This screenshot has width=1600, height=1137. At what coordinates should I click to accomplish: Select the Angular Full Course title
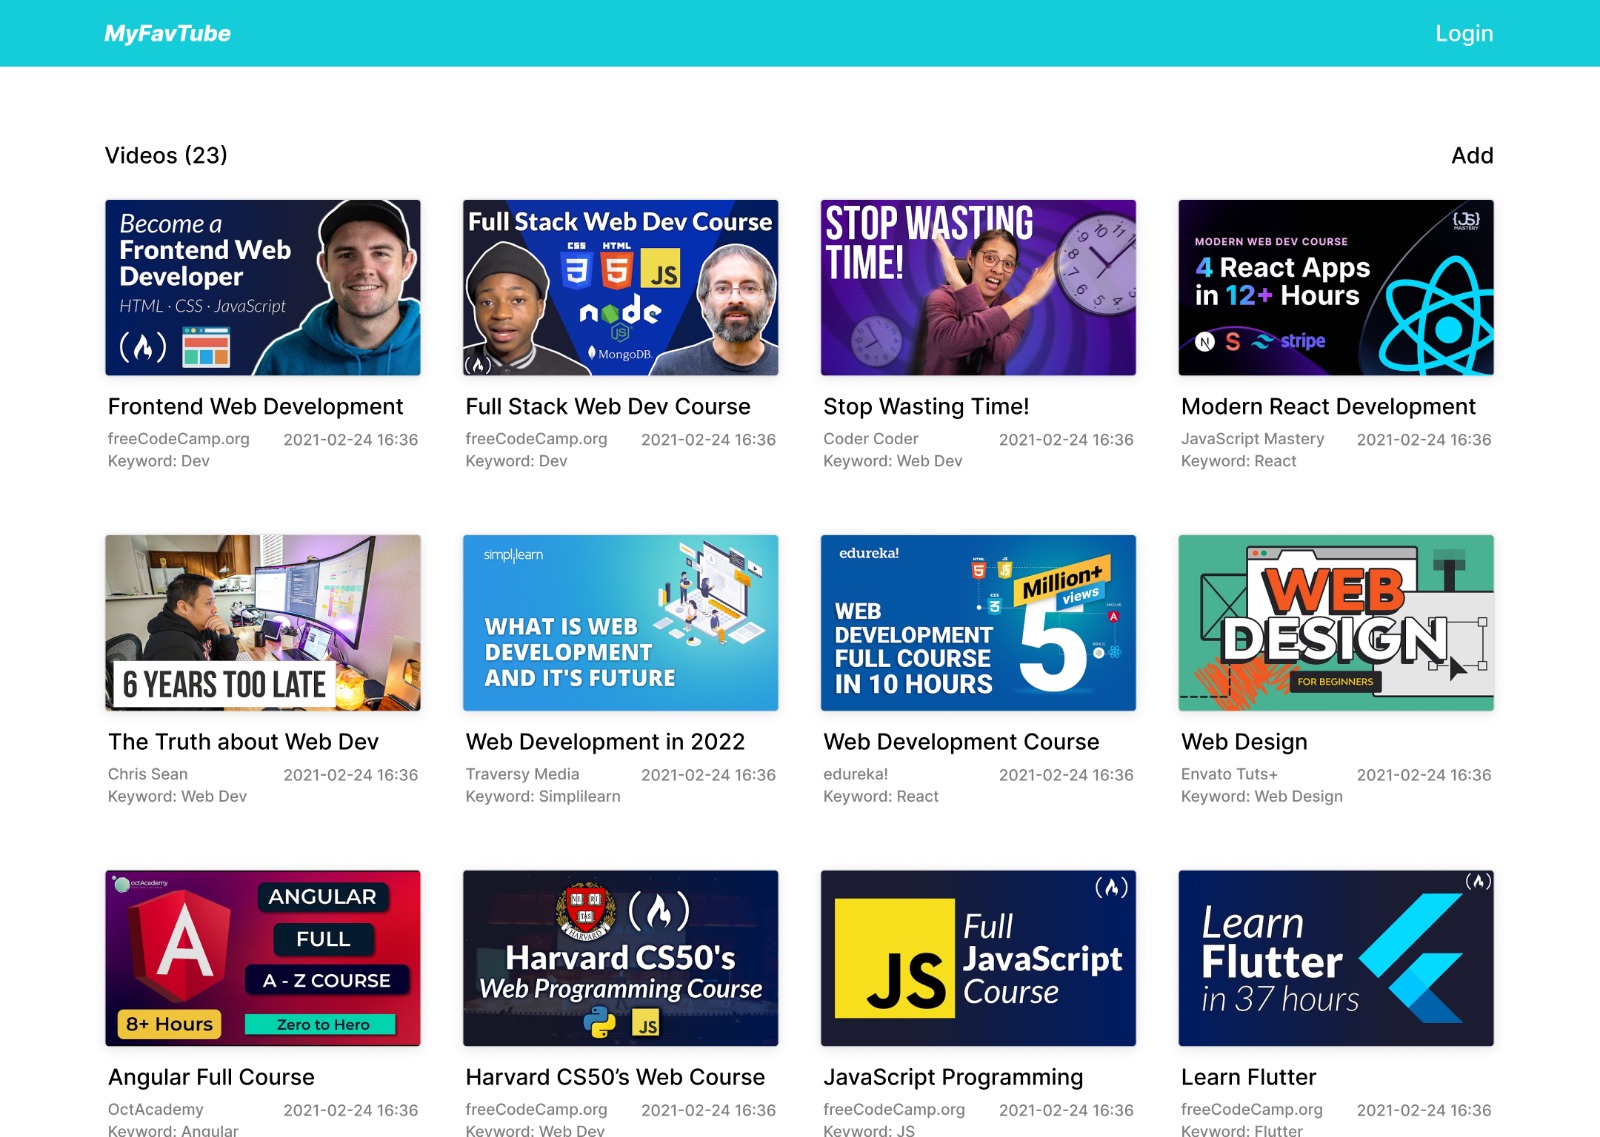coord(211,1077)
